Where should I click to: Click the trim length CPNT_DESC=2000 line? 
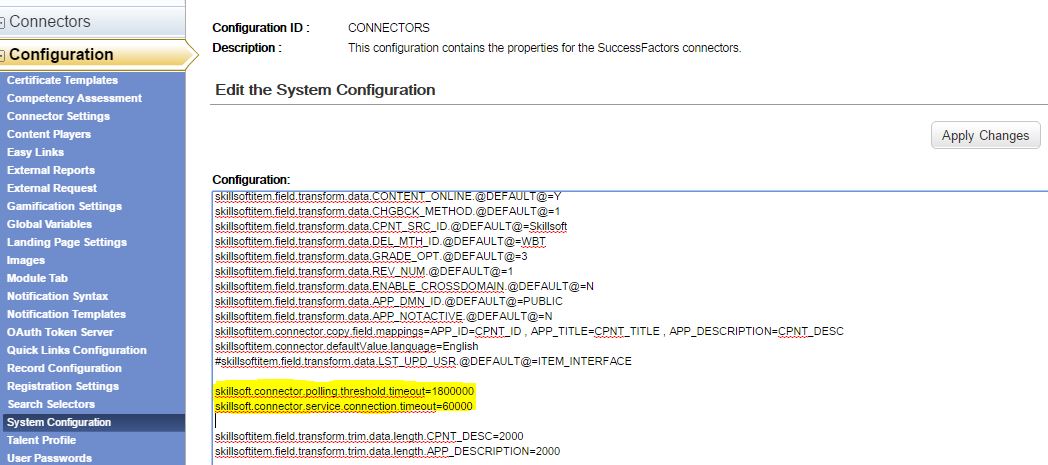coord(369,436)
